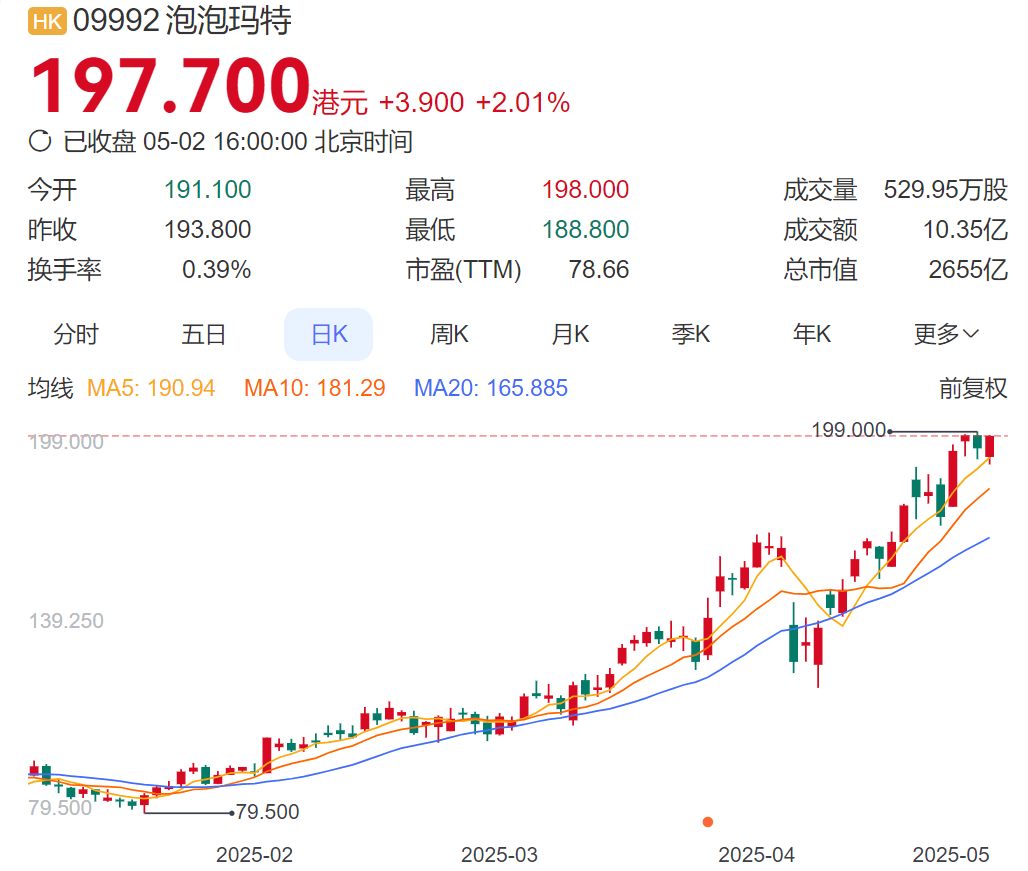The height and width of the screenshot is (871, 1028).
Task: Click the 成交量 value 529.95万股
Action: click(945, 190)
